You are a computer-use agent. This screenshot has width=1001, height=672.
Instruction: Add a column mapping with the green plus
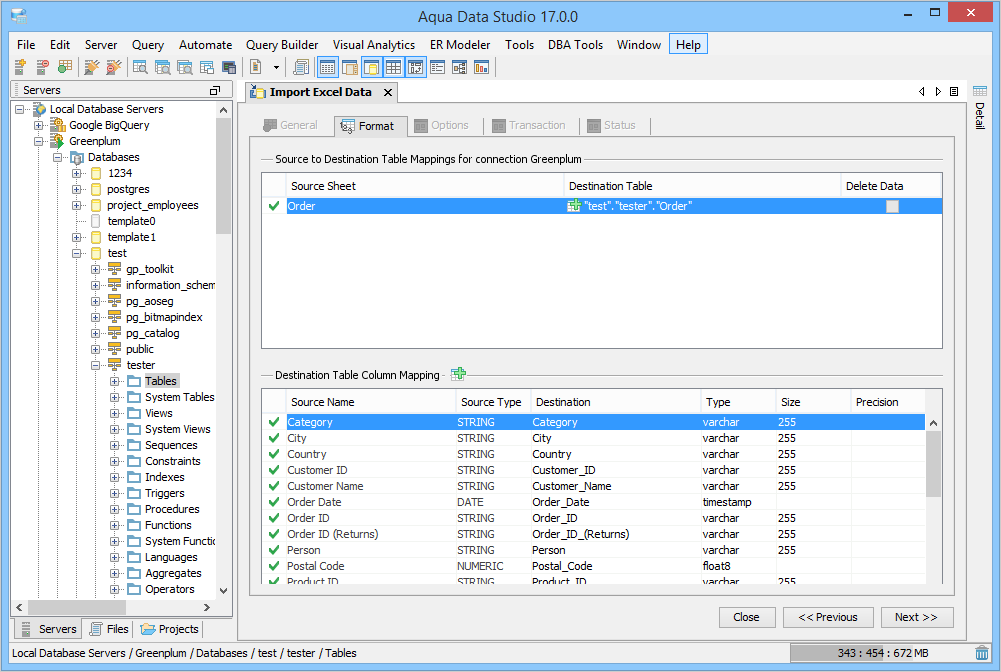coord(458,374)
